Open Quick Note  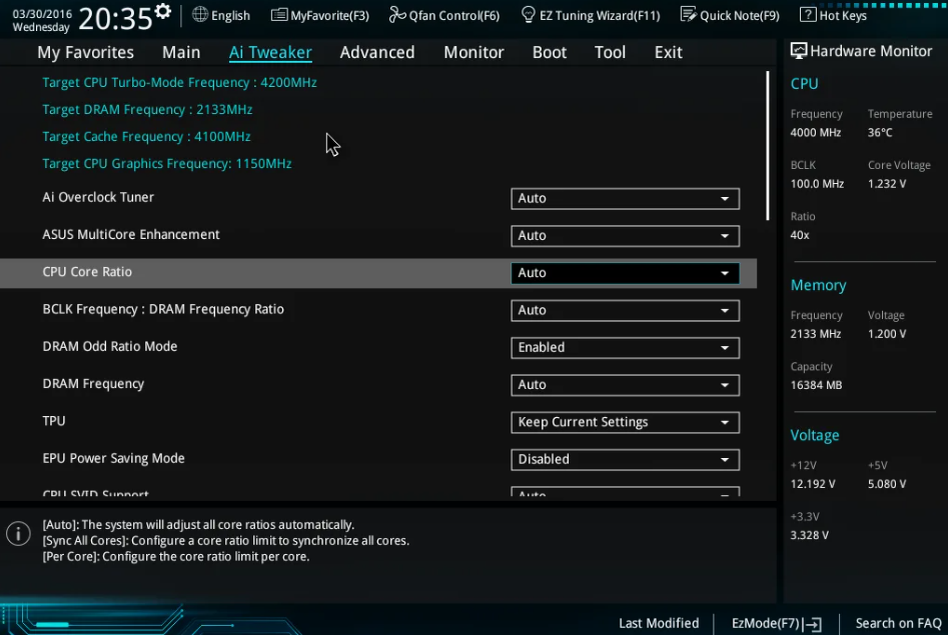coord(729,14)
